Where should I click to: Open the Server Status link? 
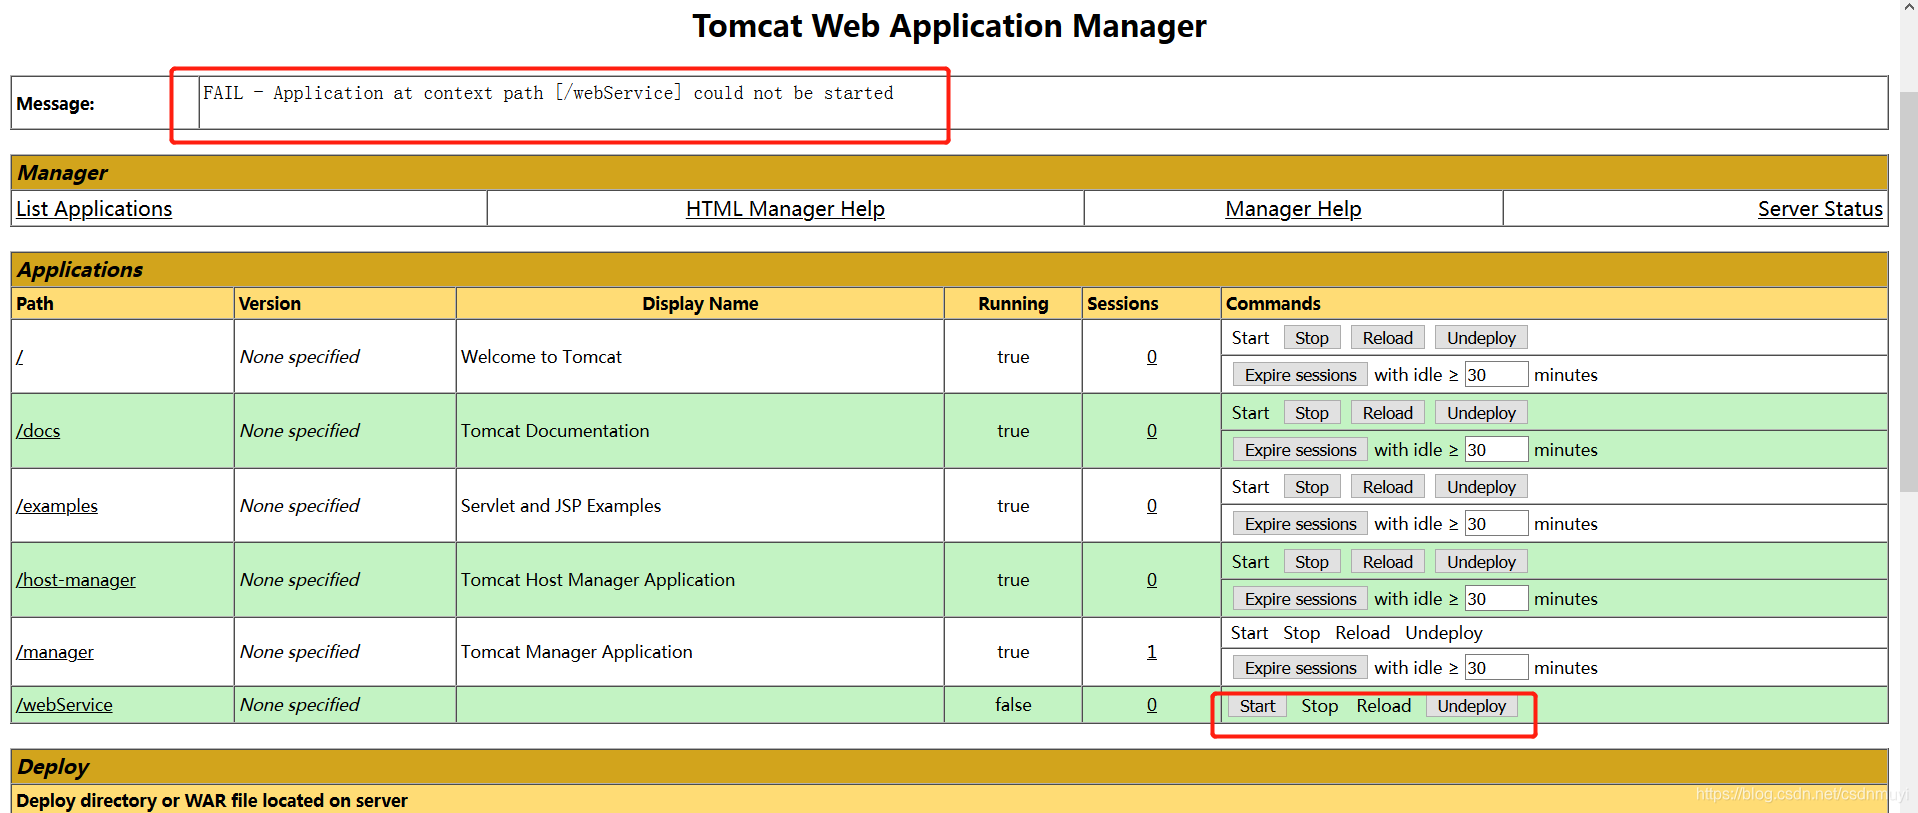[x=1820, y=209]
